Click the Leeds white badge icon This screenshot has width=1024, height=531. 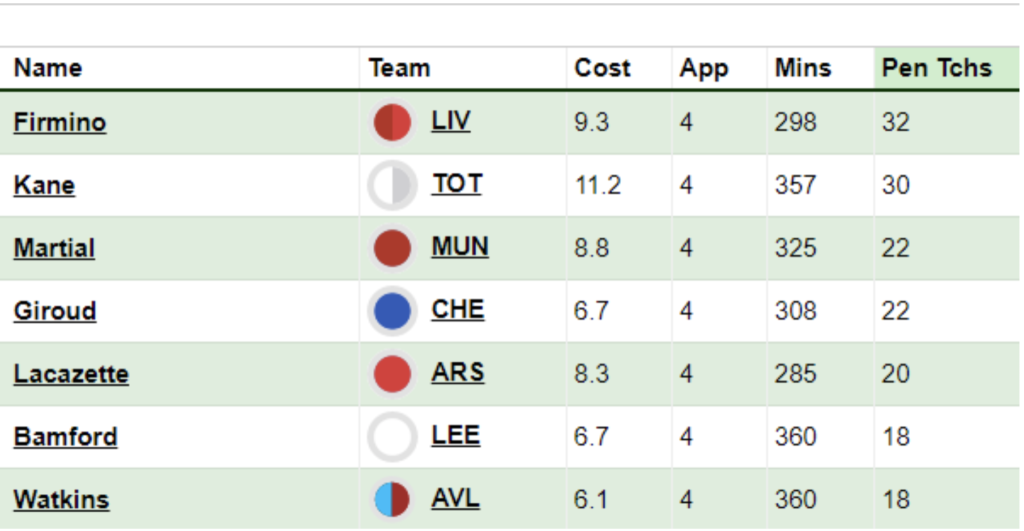pos(392,436)
